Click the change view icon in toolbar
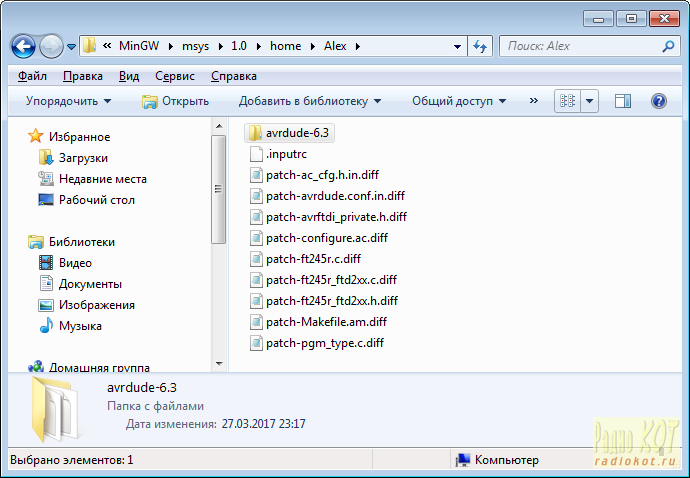Viewport: 690px width, 478px height. (568, 101)
